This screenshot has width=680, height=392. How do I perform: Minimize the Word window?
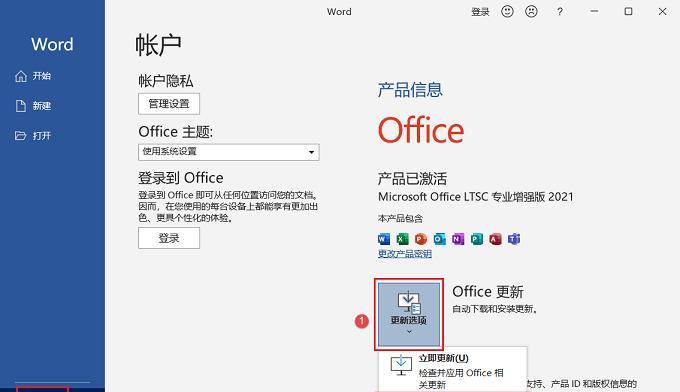595,12
